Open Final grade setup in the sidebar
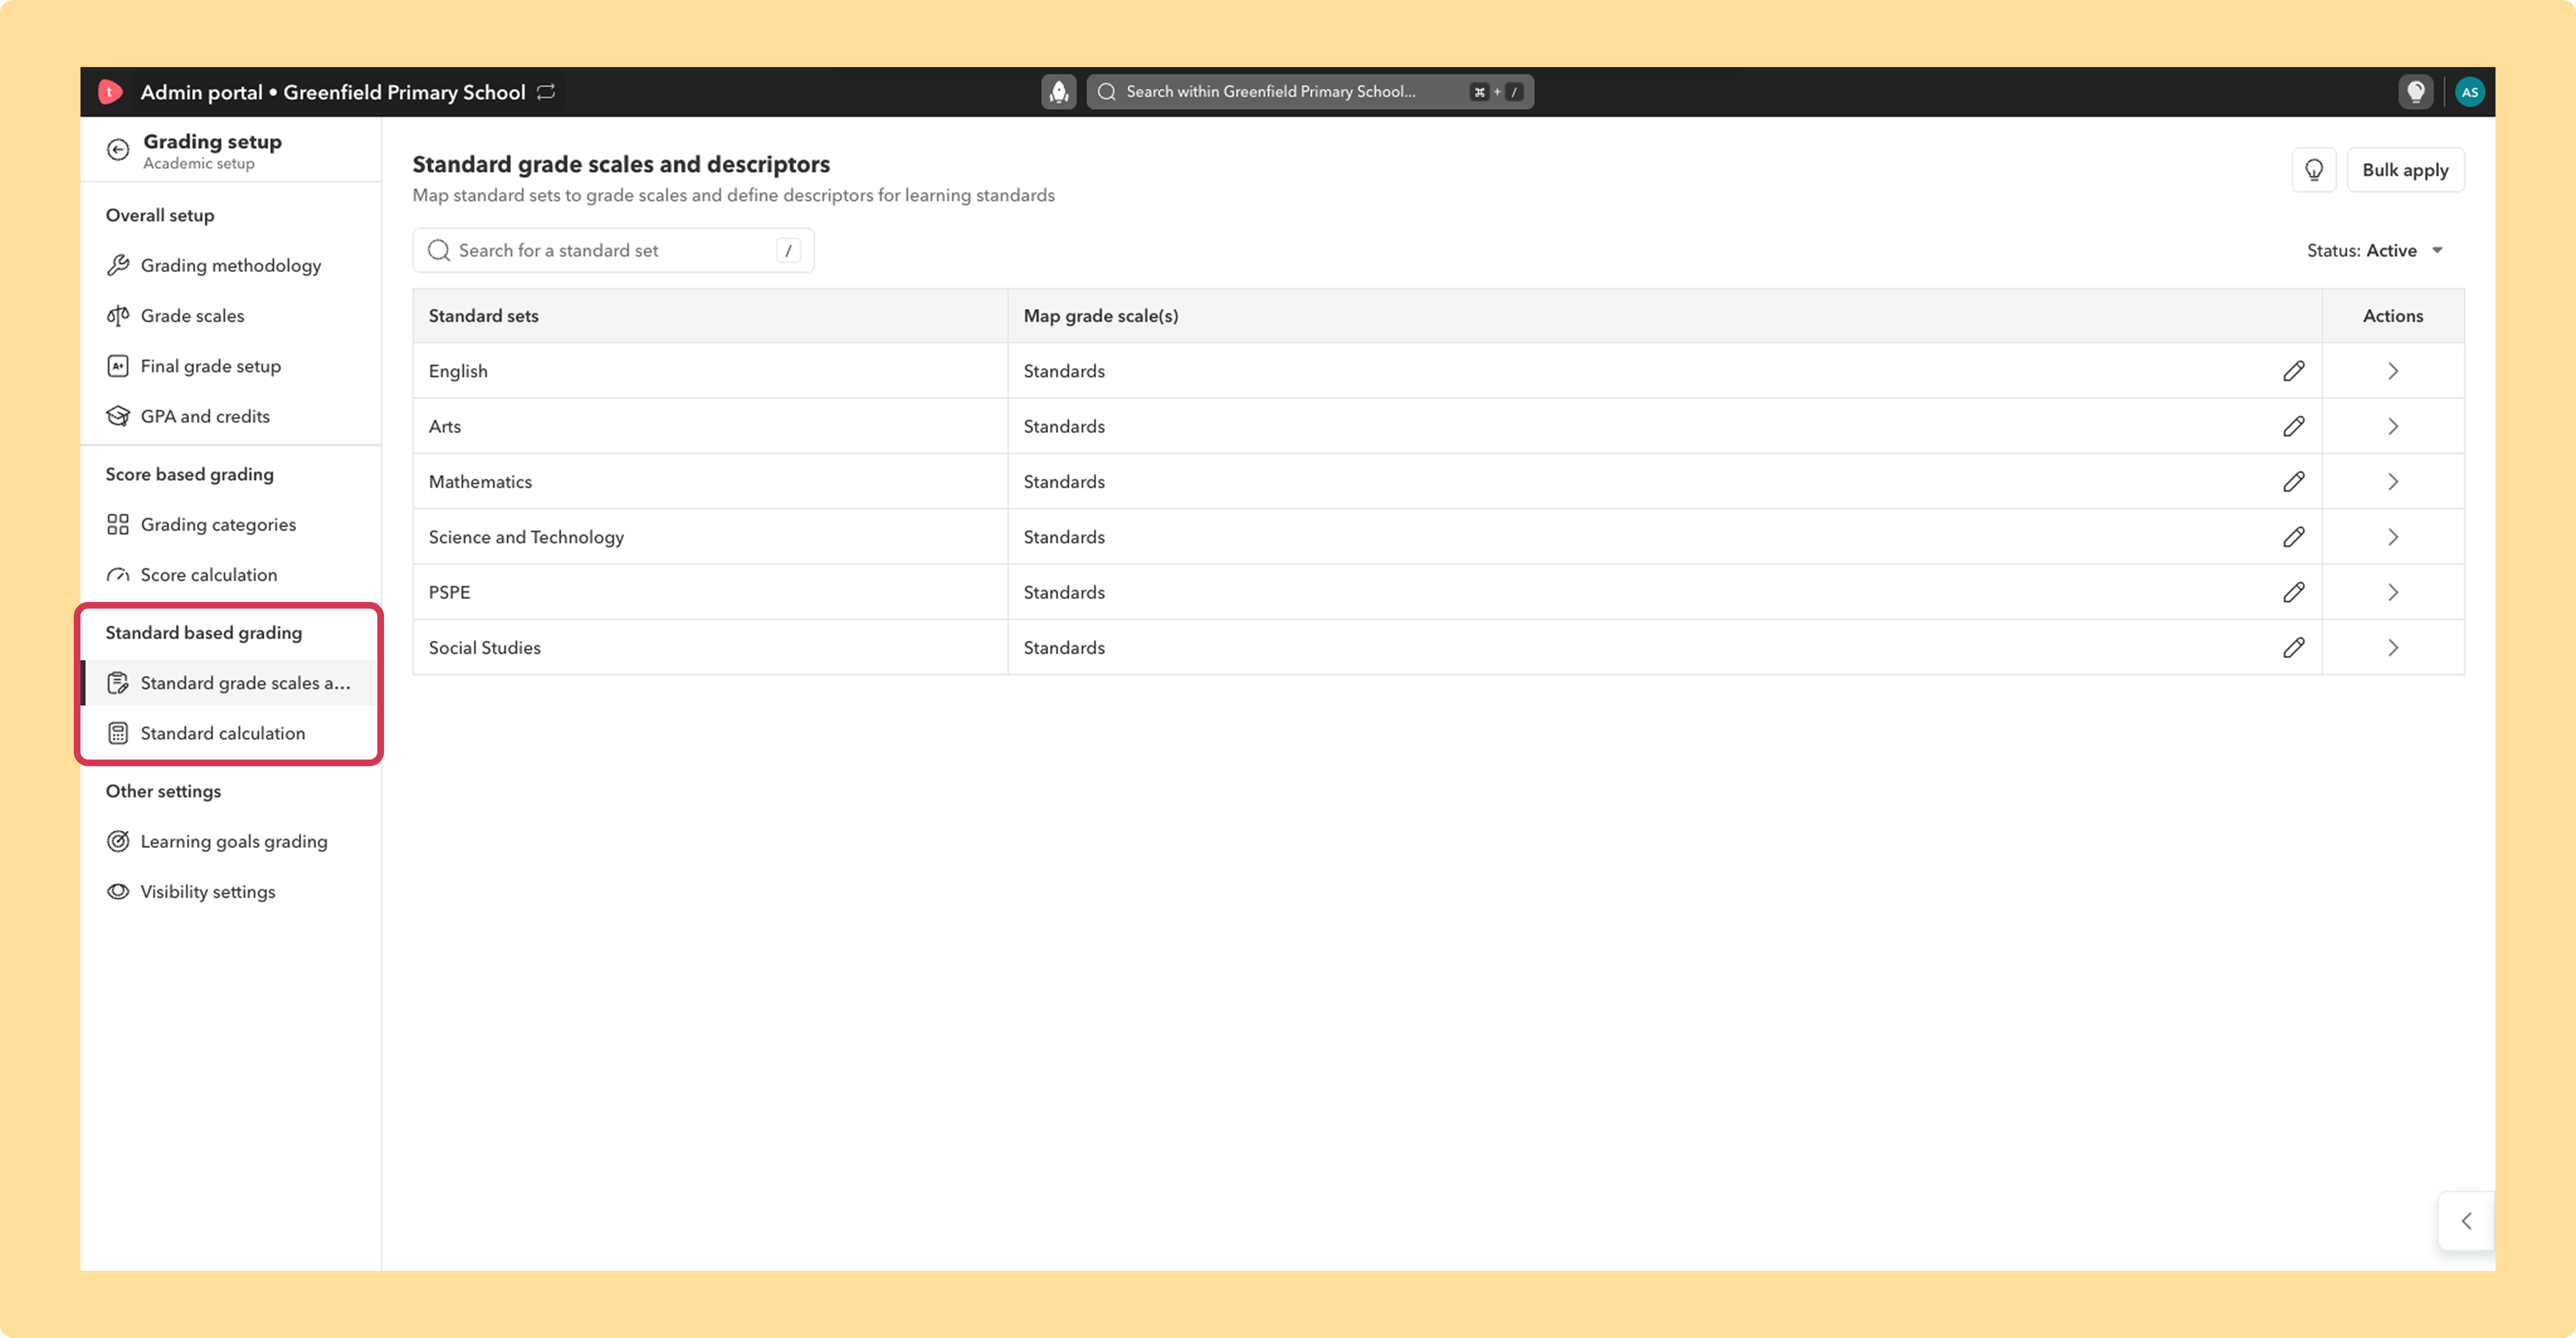The image size is (2576, 1338). 230,366
